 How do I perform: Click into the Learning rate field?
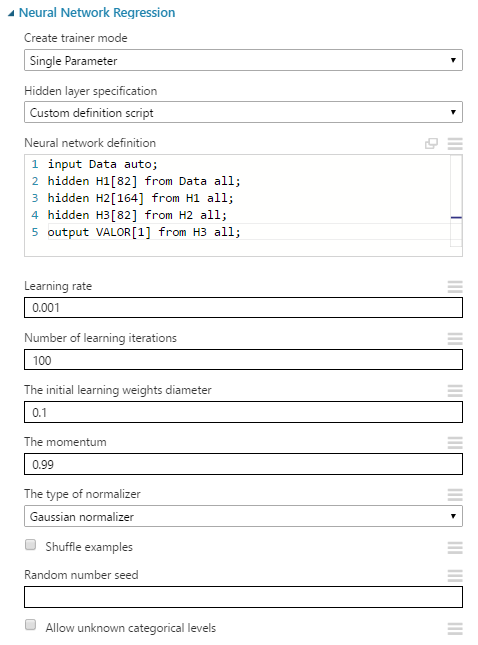coord(244,308)
